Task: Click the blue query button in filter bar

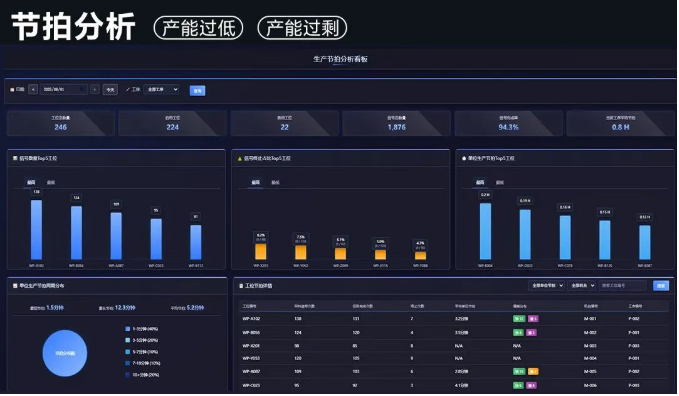Action: pyautogui.click(x=197, y=91)
